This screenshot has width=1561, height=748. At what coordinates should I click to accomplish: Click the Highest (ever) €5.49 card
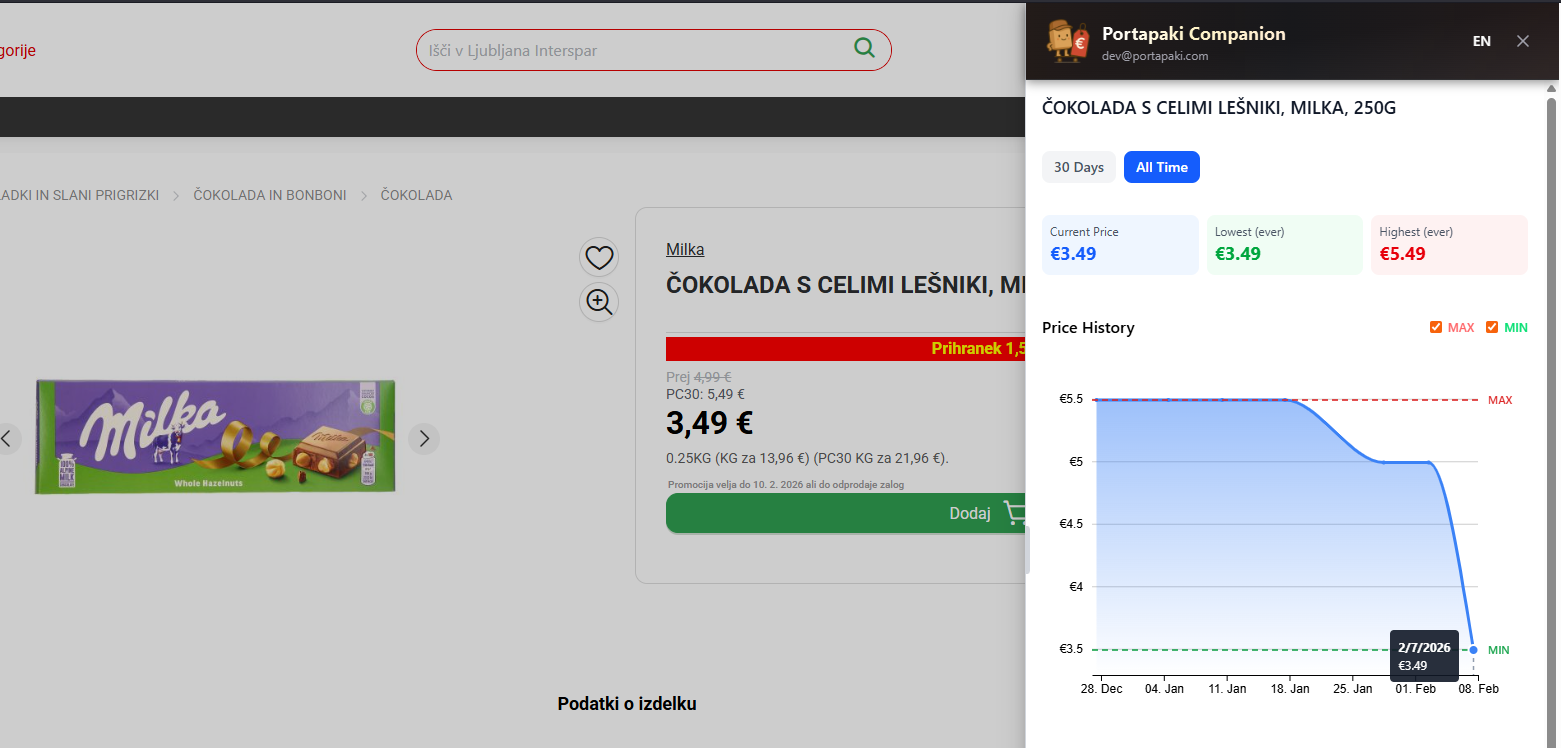coord(1449,245)
